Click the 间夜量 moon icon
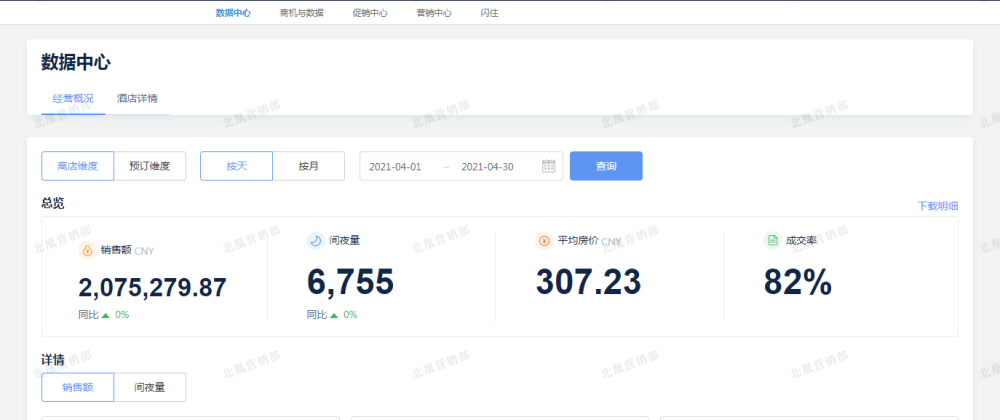 [x=316, y=240]
